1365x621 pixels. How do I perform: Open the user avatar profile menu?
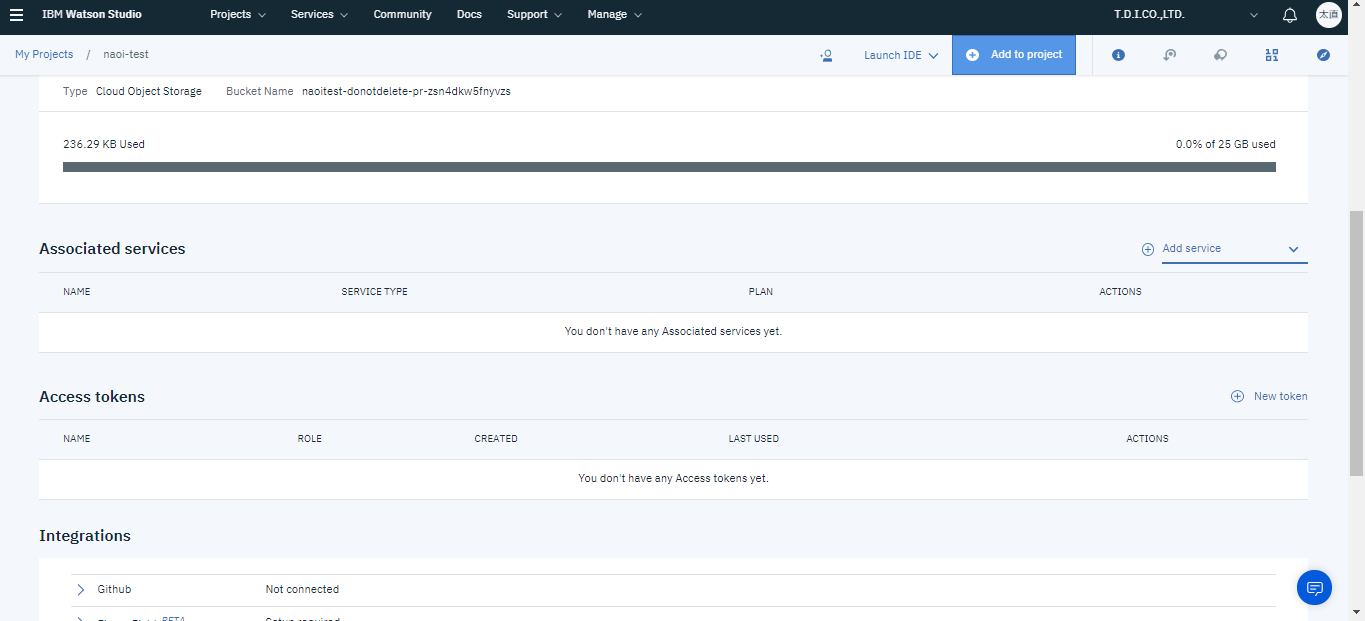(x=1328, y=15)
